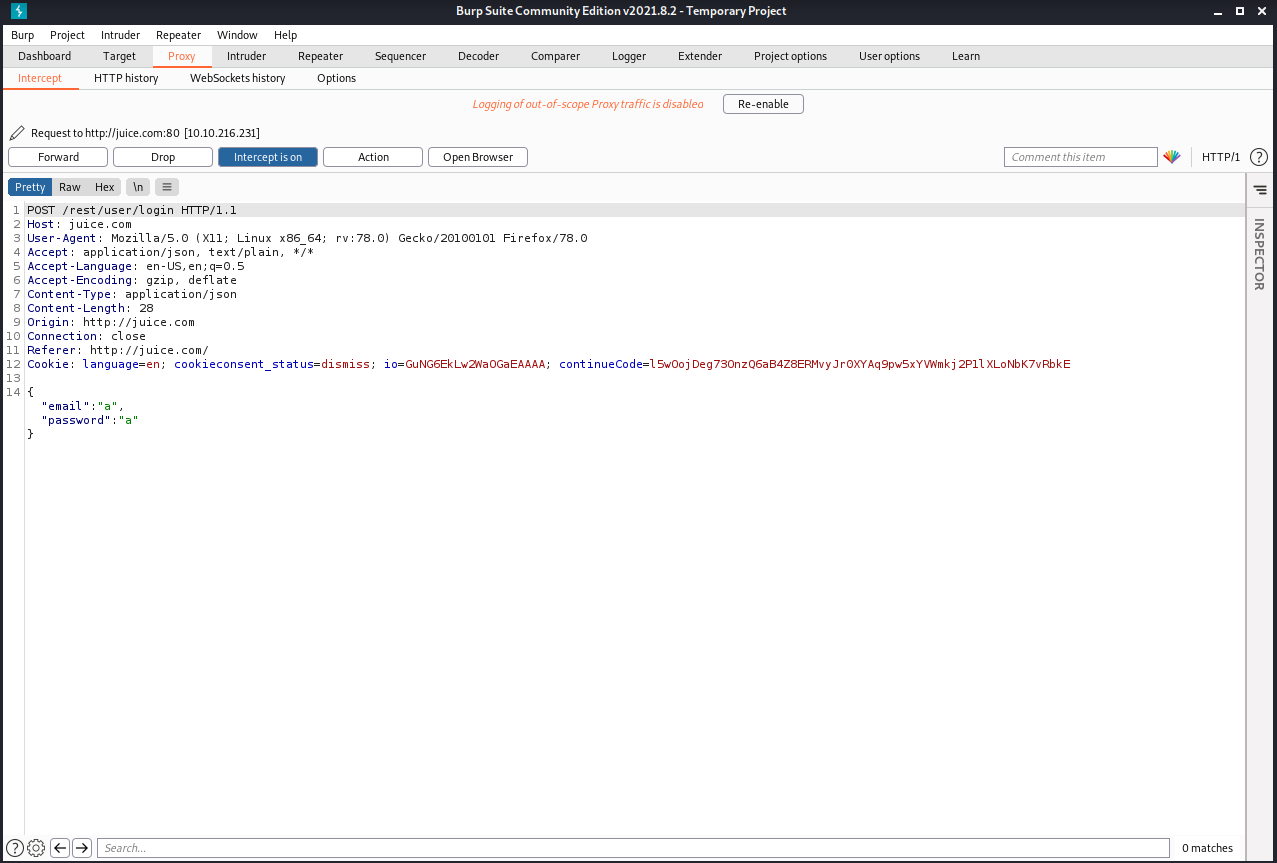Select the Intercept sub-tab
The image size is (1277, 863).
click(x=40, y=78)
